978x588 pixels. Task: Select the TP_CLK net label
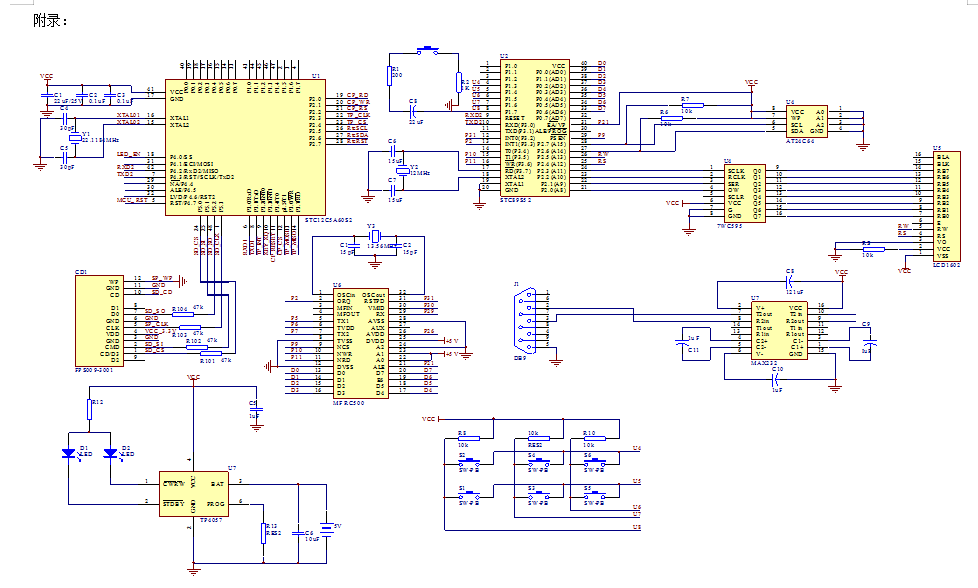pos(359,115)
